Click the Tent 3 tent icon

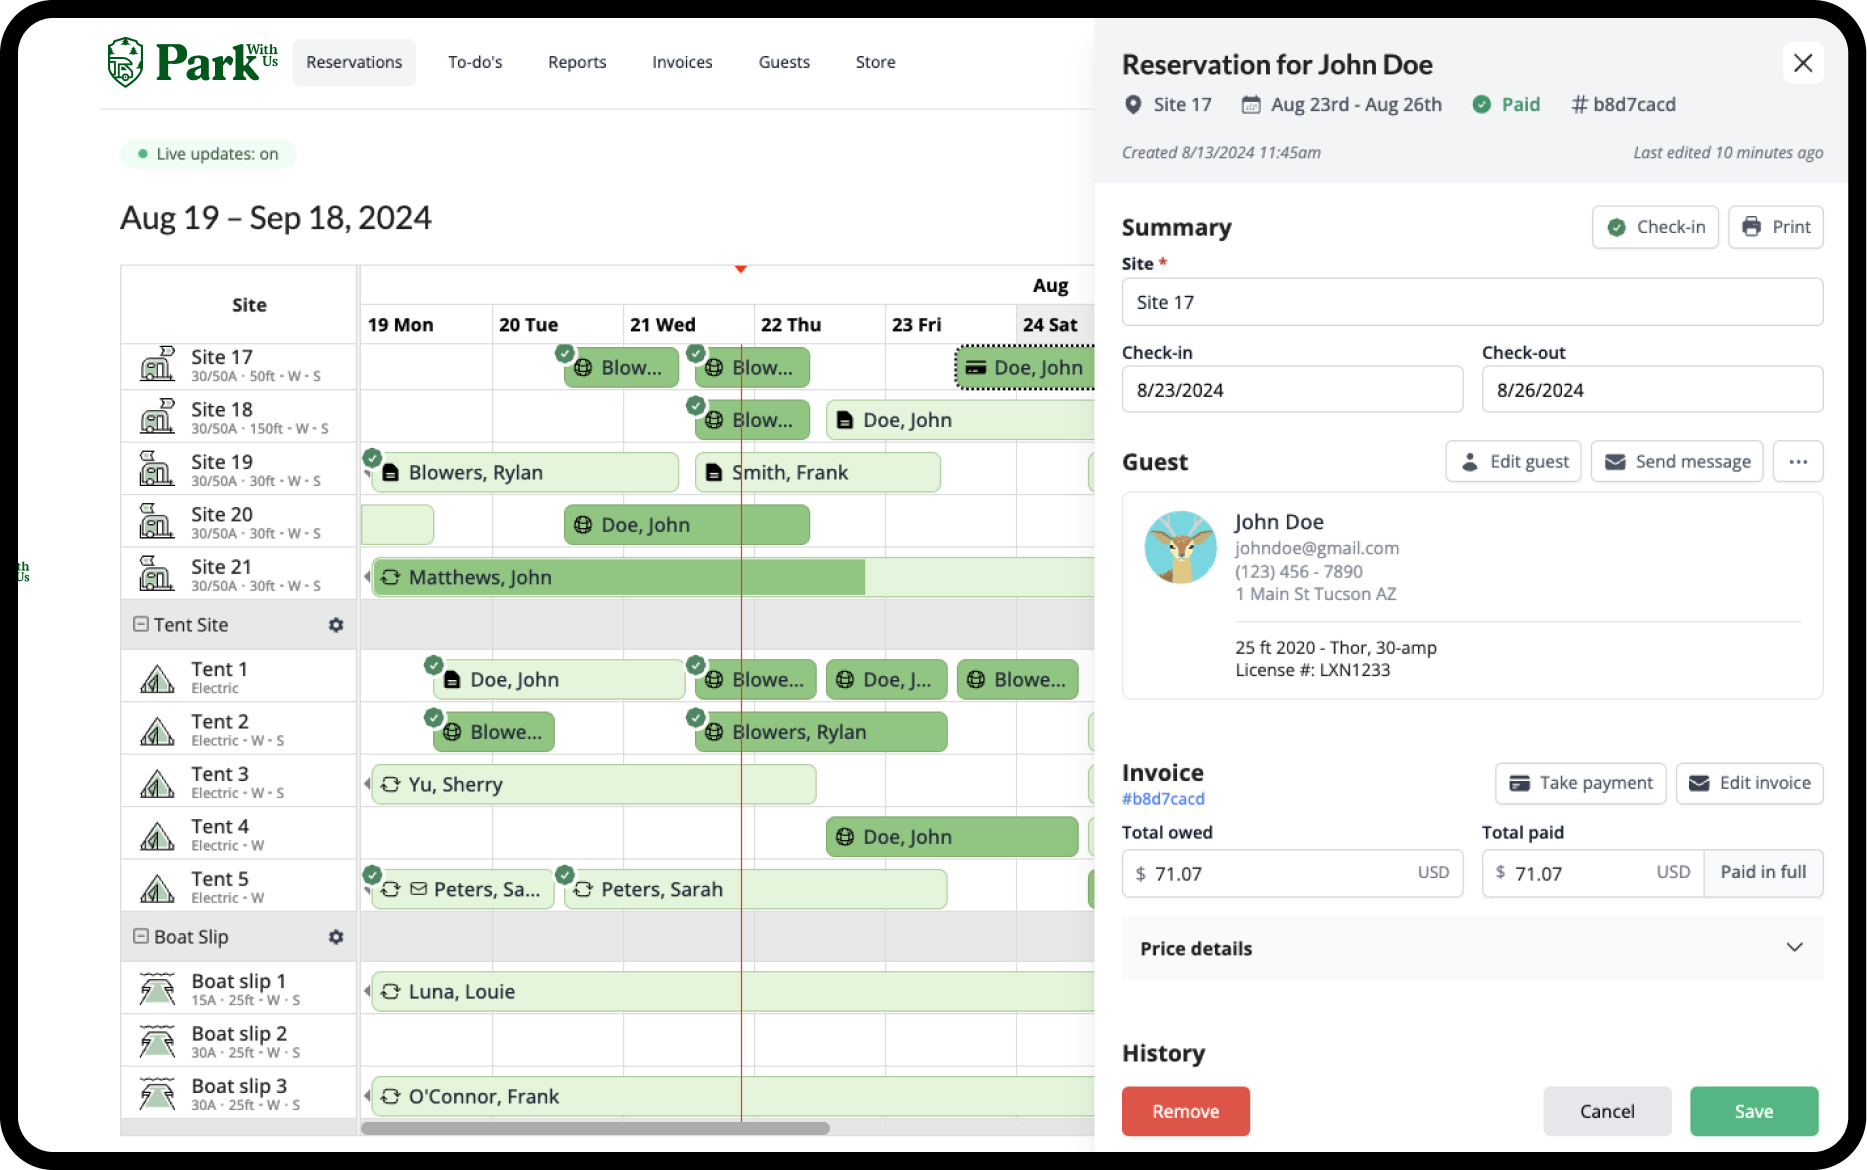[157, 783]
